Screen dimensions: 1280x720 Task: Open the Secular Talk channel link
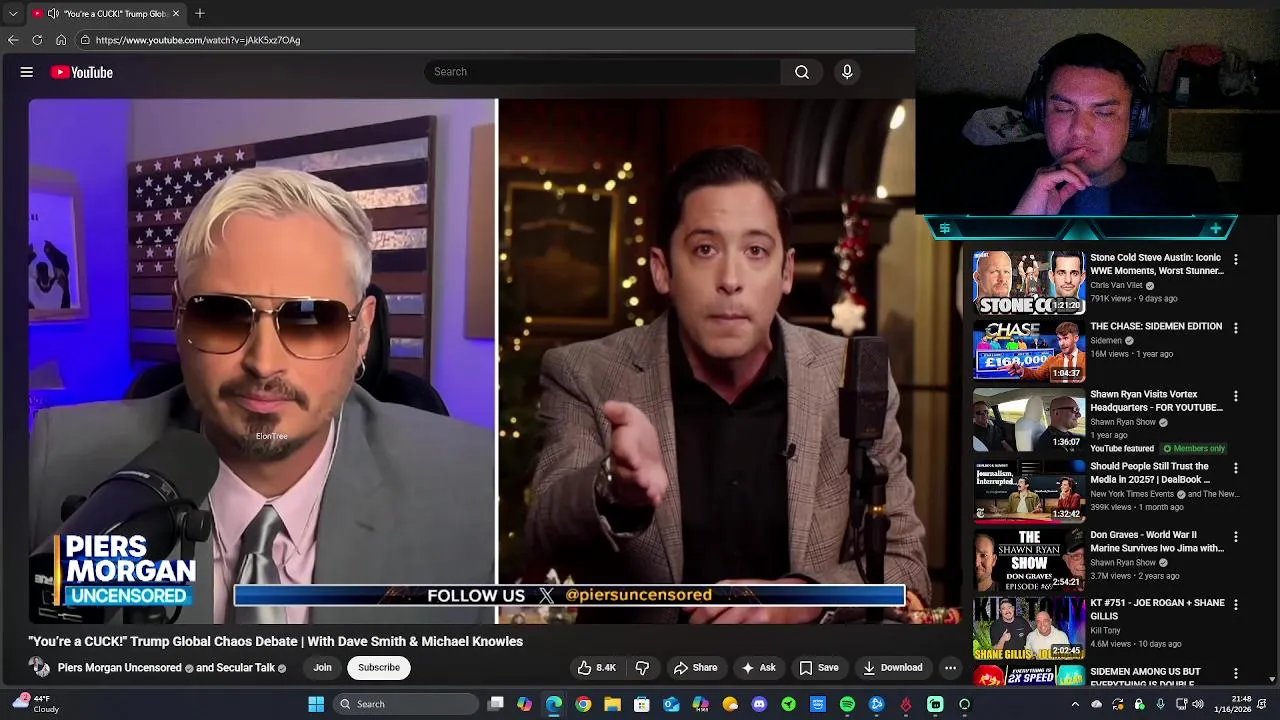245,668
